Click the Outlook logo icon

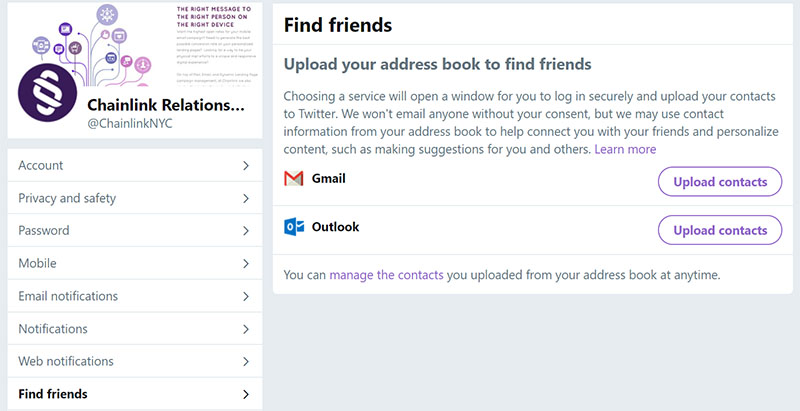(294, 227)
